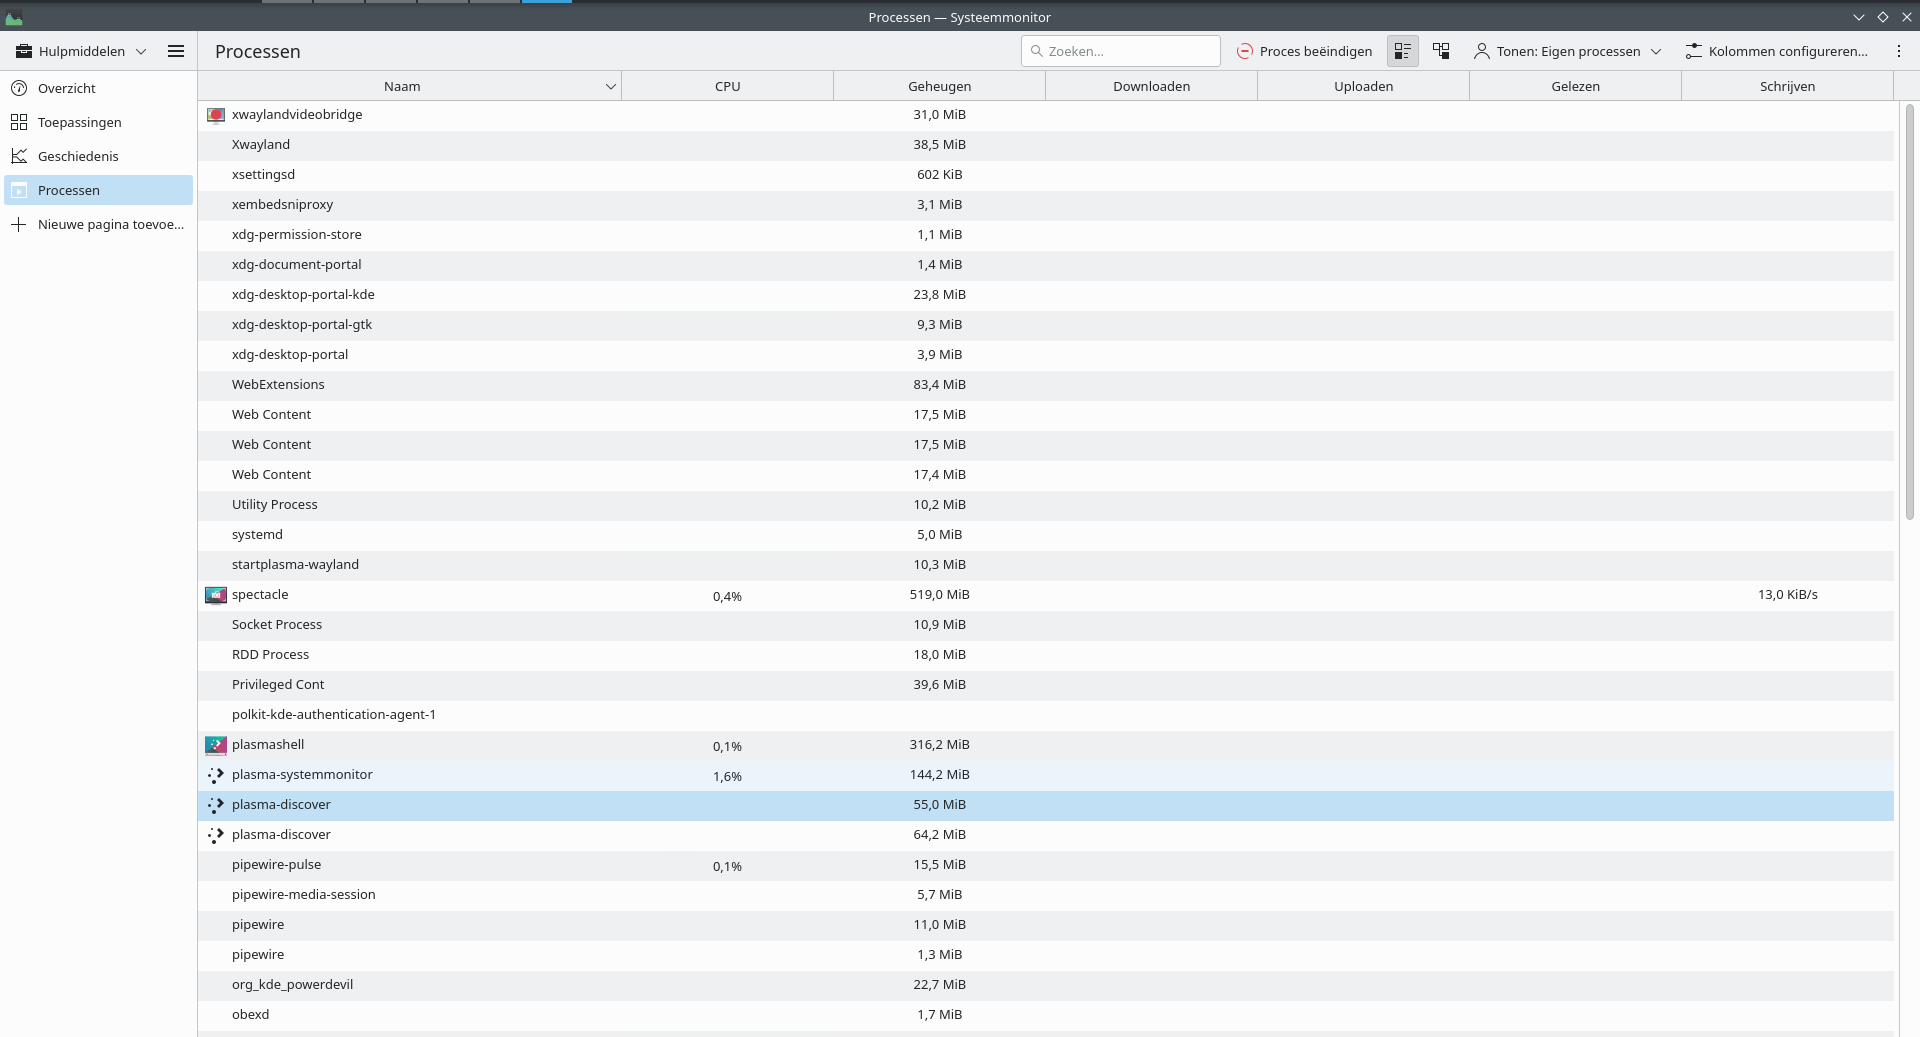
Task: Select the xdg-permission-store row
Action: [x=1045, y=235]
